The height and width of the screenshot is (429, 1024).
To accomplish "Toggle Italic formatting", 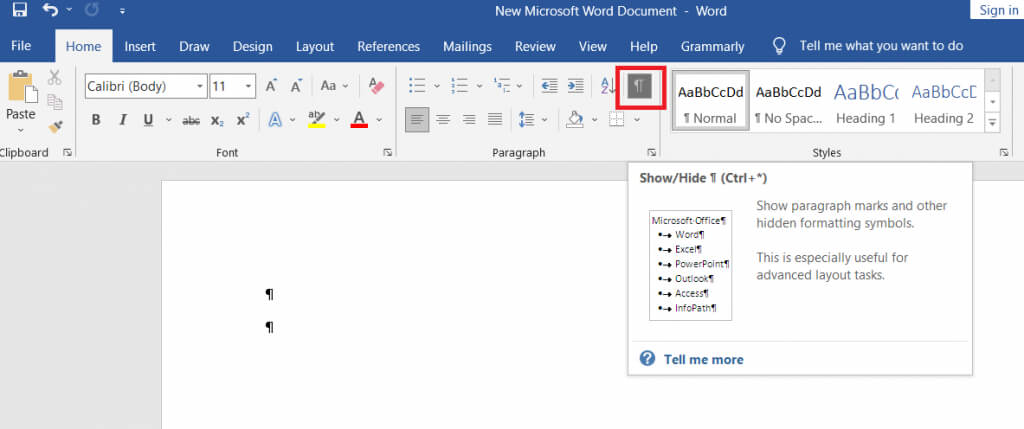I will tap(122, 120).
